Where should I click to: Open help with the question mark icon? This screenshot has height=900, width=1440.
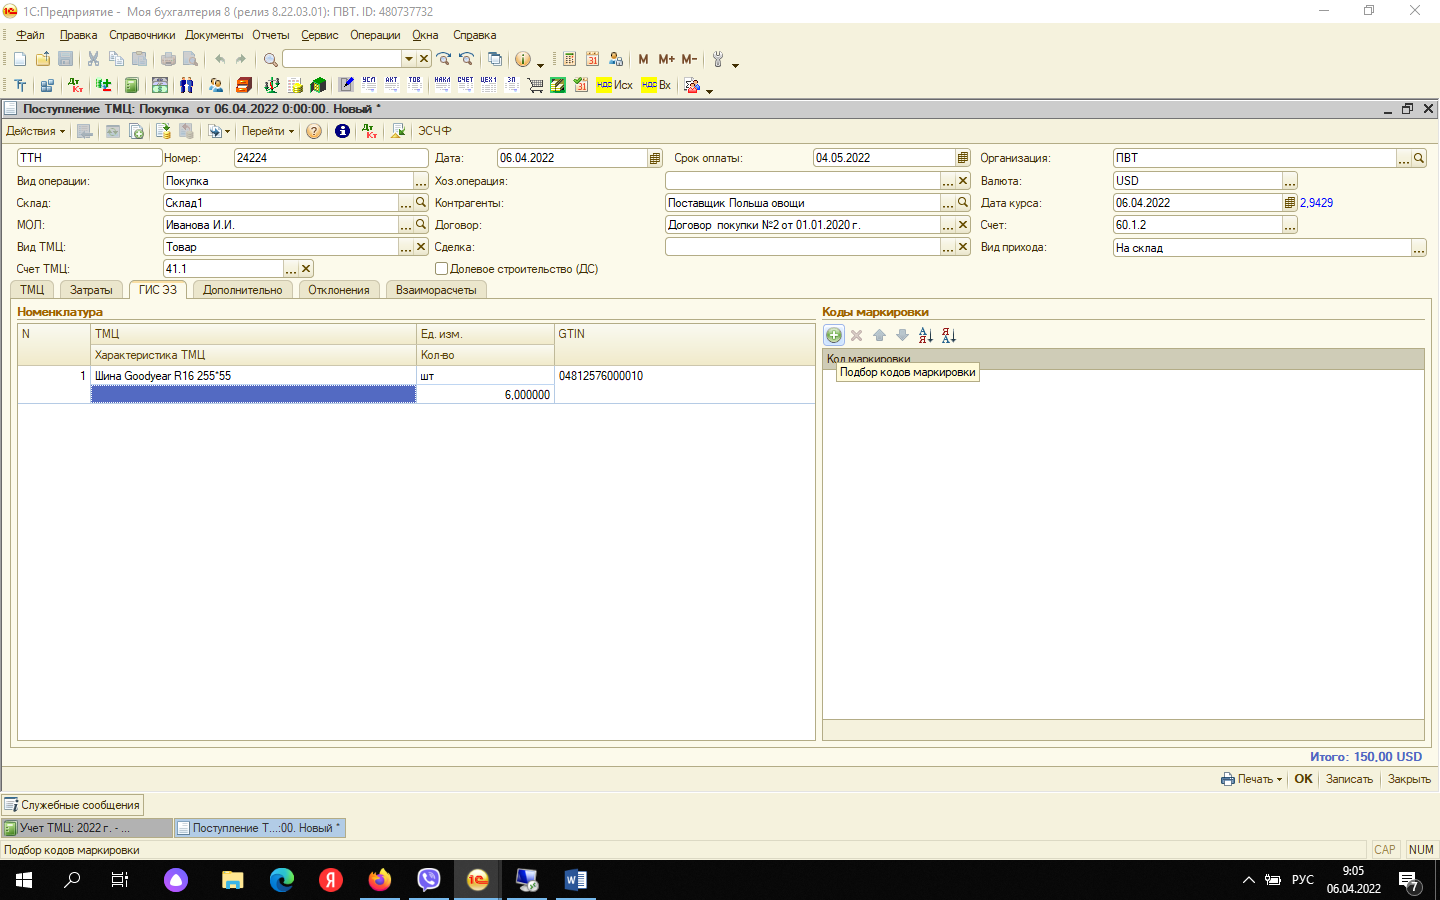[314, 131]
